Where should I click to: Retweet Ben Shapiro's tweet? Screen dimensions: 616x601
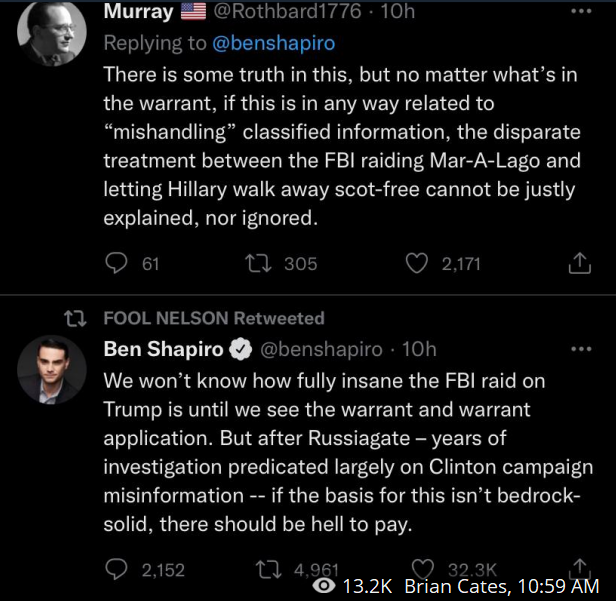[x=270, y=569]
